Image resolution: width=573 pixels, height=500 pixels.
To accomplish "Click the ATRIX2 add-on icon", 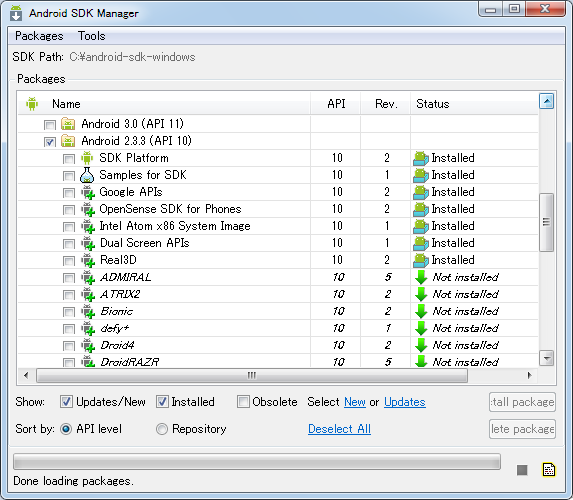I will [x=88, y=294].
